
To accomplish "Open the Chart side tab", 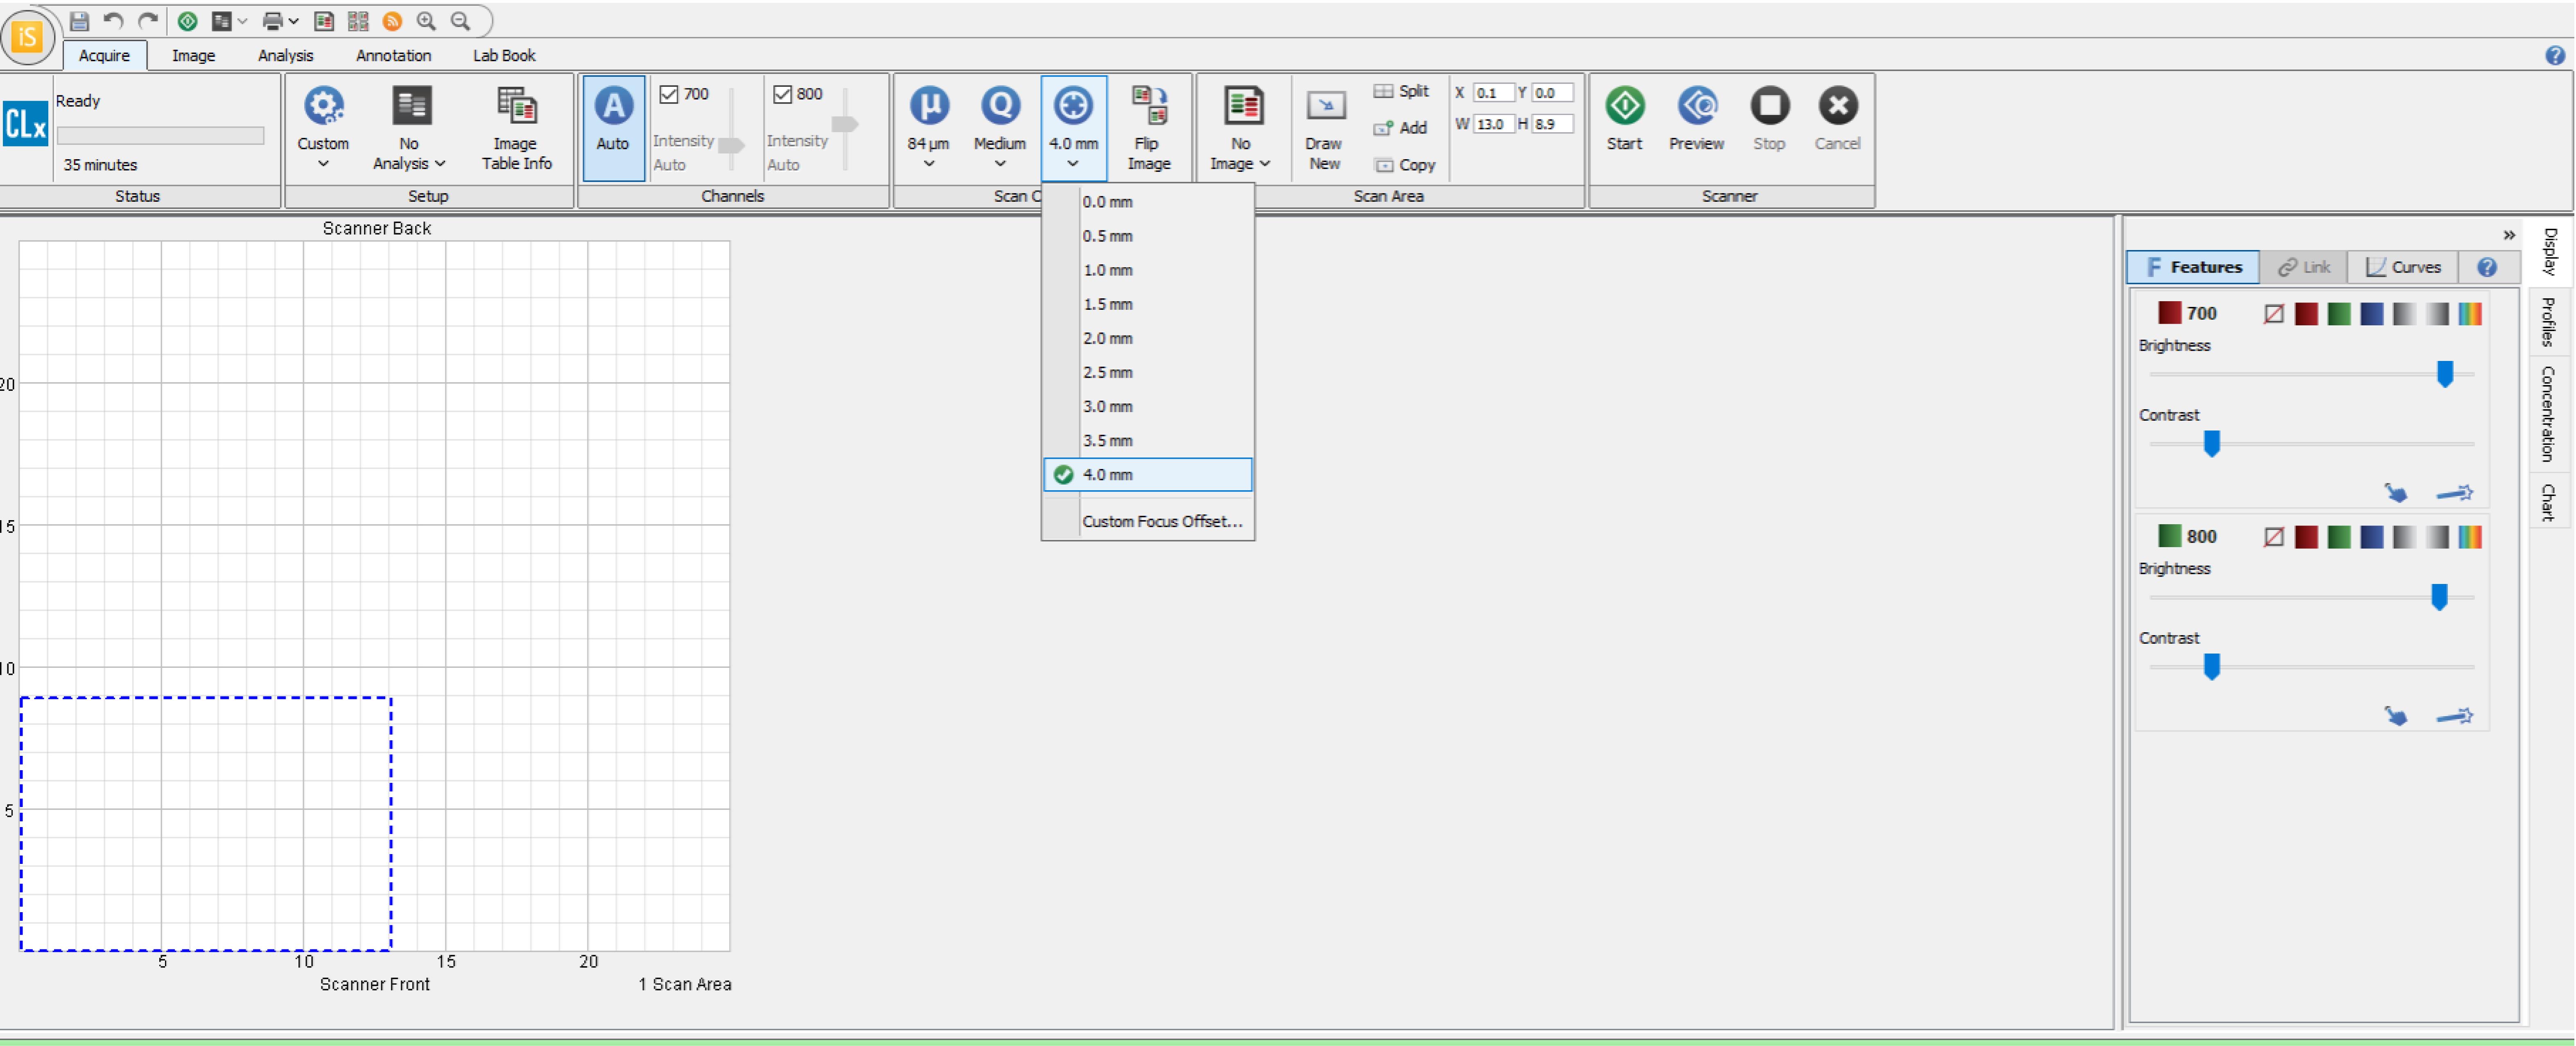I will pos(2548,502).
